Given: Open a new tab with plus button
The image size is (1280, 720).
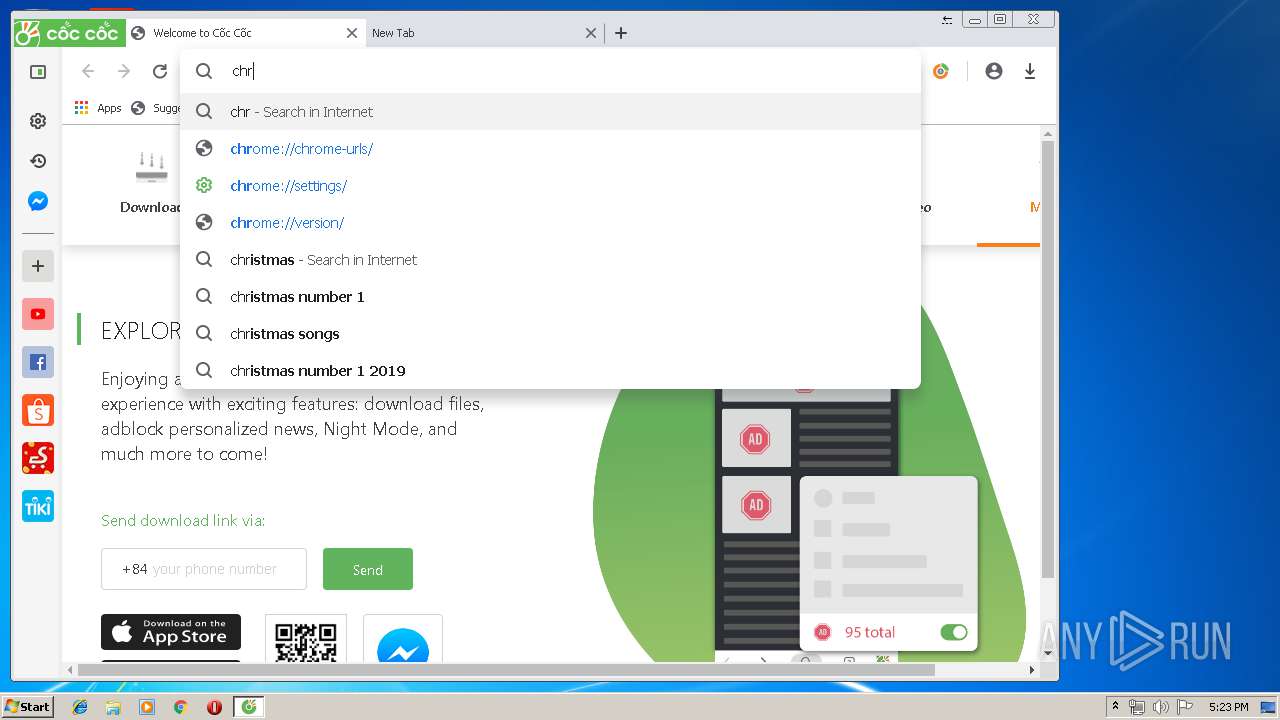Looking at the screenshot, I should point(621,33).
